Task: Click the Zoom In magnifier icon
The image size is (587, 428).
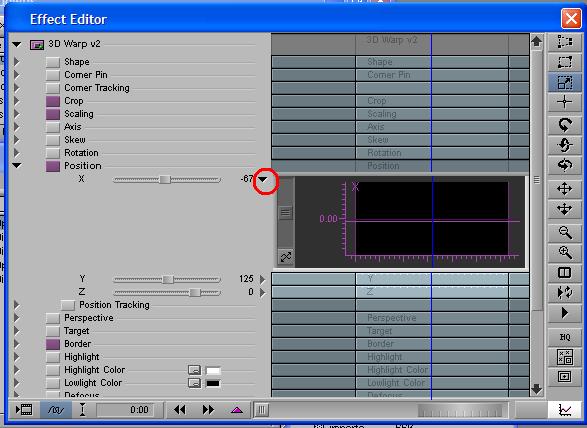Action: pyautogui.click(x=564, y=253)
